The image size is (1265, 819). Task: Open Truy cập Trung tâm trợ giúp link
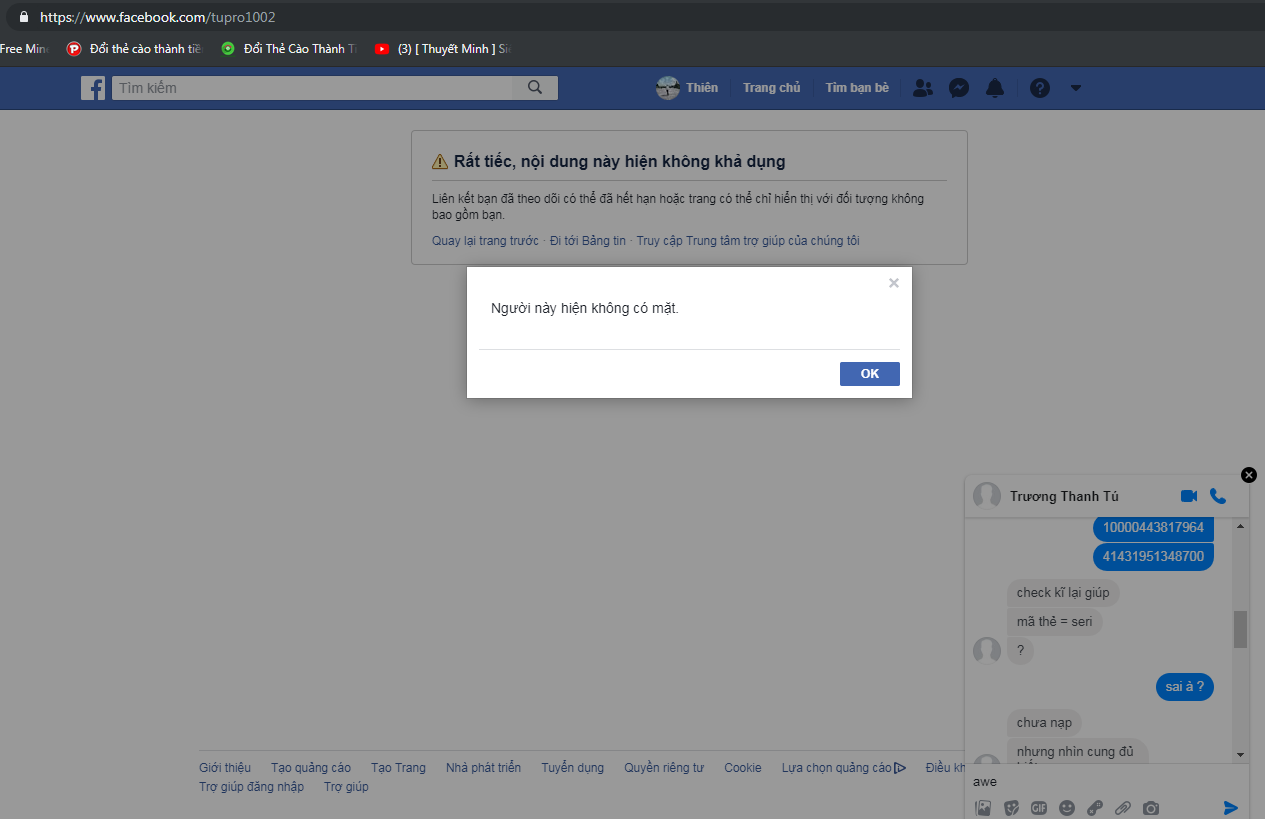click(748, 241)
